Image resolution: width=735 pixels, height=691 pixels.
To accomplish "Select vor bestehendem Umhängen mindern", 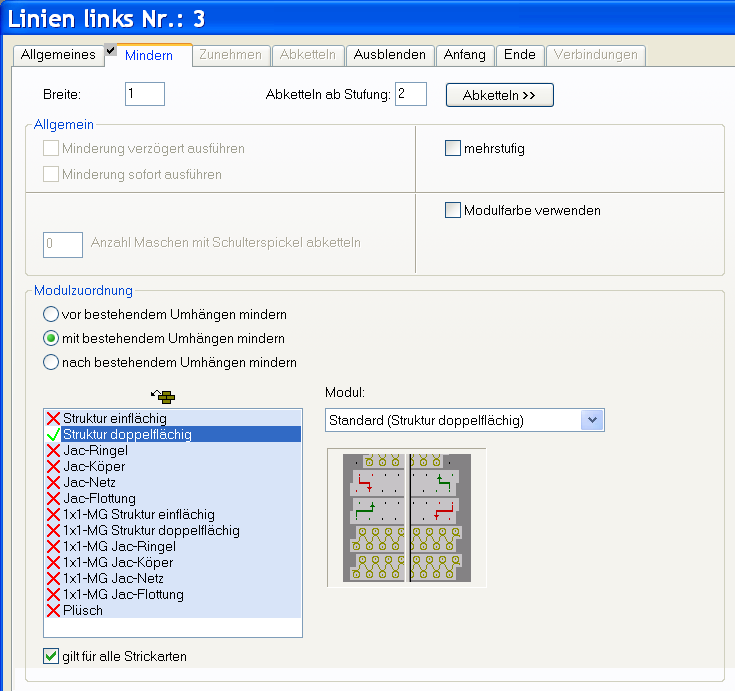I will (51, 314).
